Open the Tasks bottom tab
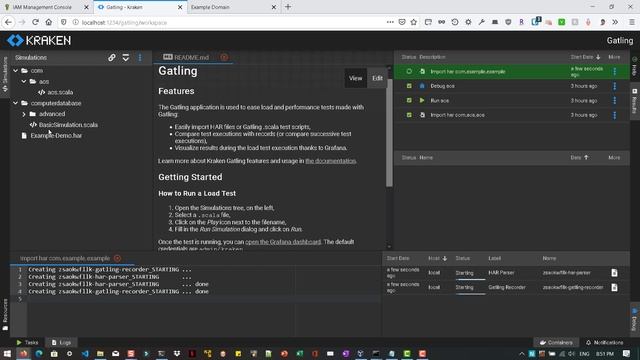This screenshot has height=360, width=640. coord(27,342)
